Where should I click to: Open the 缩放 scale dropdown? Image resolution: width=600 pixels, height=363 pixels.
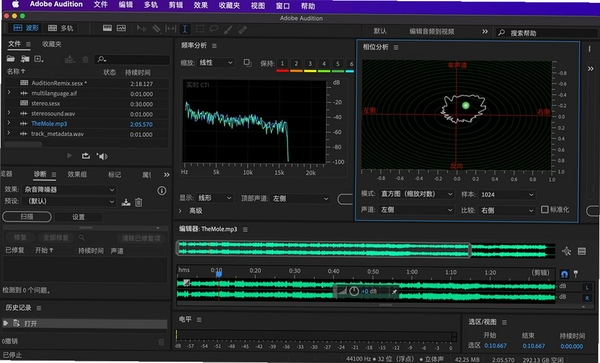point(216,63)
